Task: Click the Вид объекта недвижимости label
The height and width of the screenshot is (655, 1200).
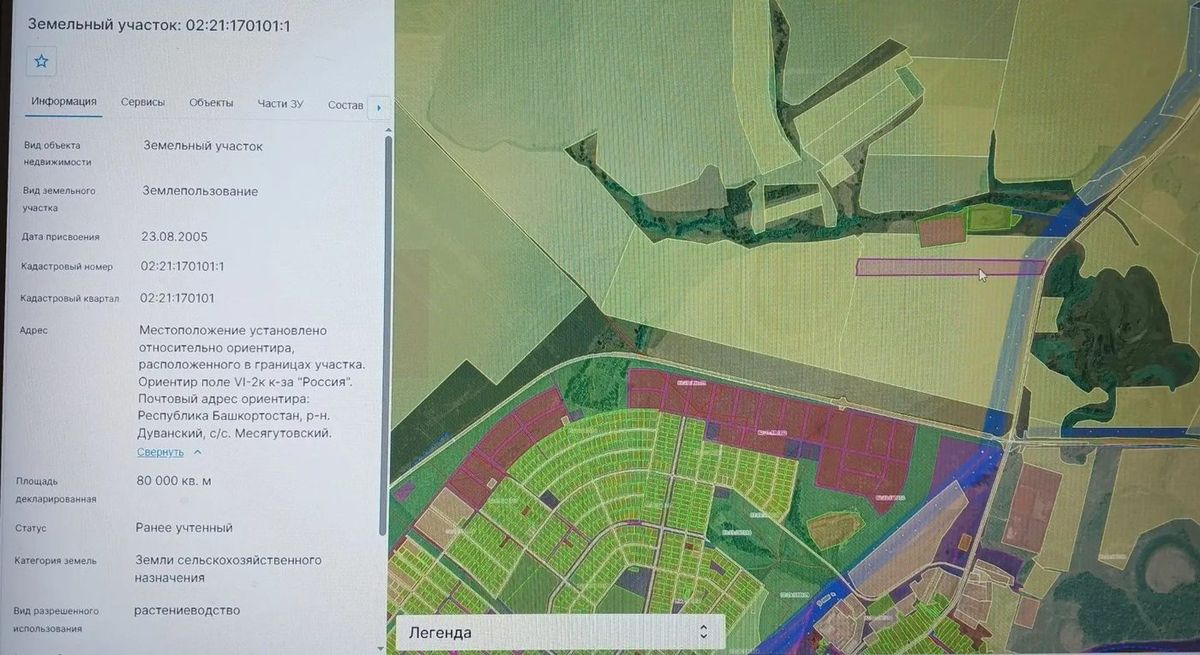Action: pos(57,153)
